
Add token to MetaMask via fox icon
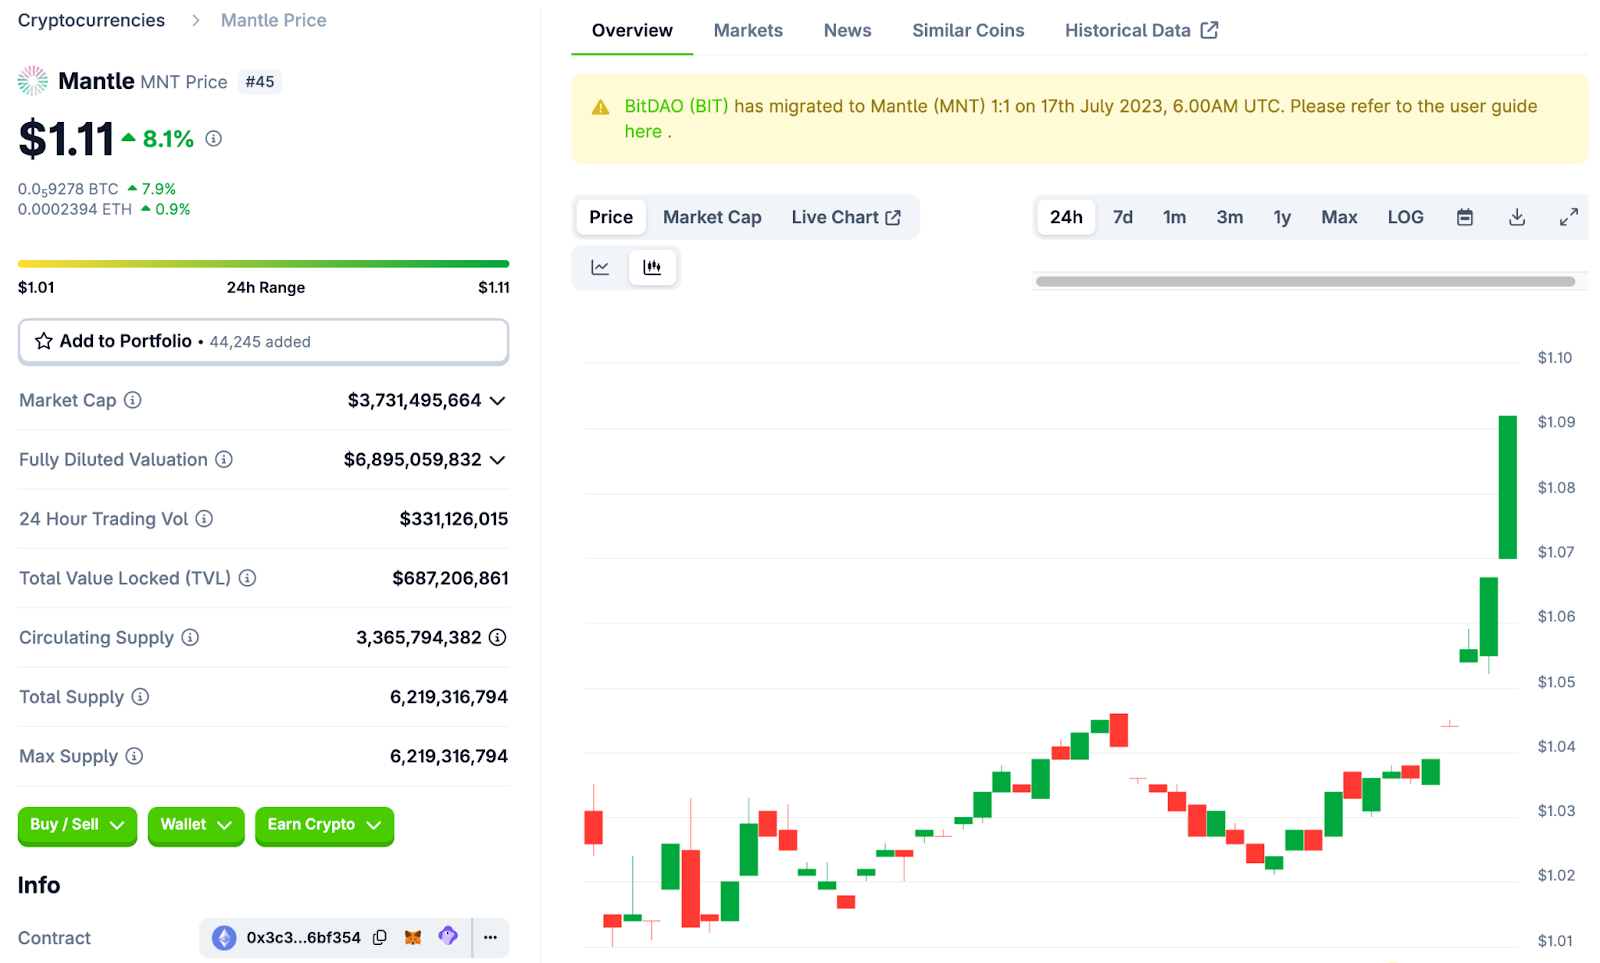[412, 937]
